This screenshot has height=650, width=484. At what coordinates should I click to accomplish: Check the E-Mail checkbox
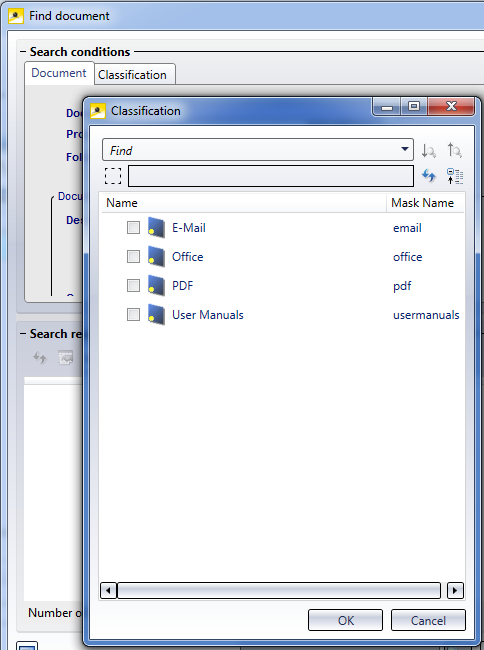point(133,228)
